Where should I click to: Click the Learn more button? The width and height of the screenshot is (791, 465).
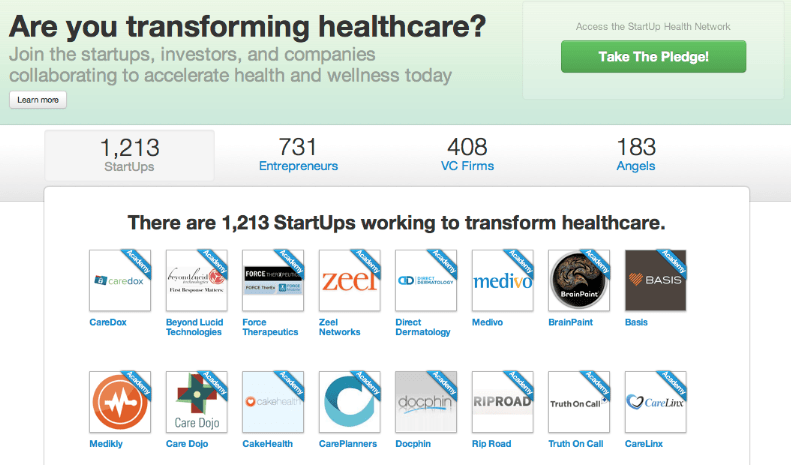coord(38,100)
